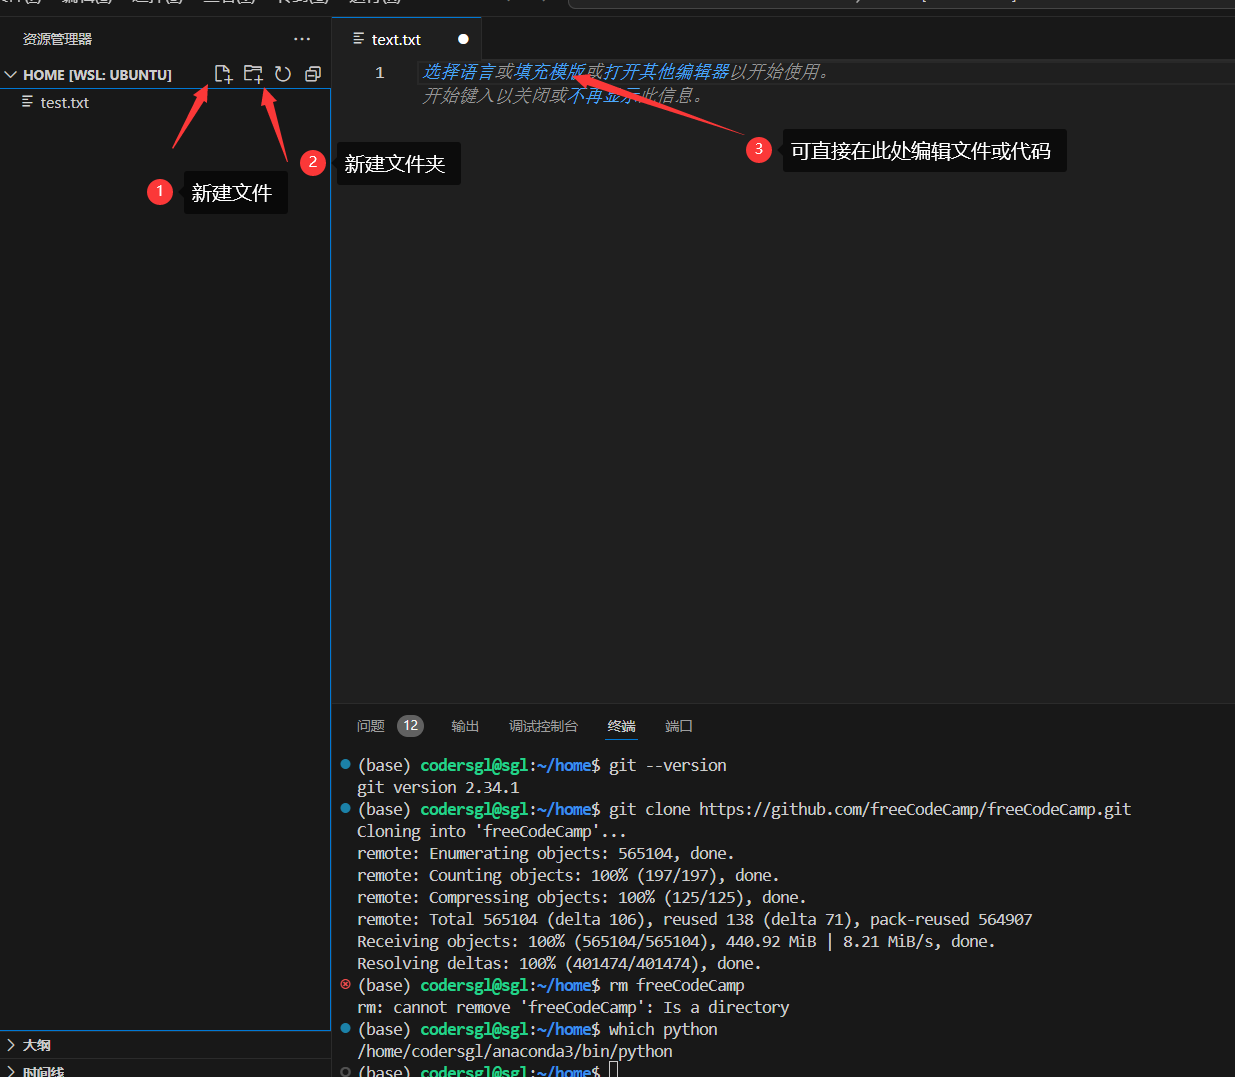Click the terminal input cursor at last prompt
The height and width of the screenshot is (1077, 1235).
[613, 1071]
